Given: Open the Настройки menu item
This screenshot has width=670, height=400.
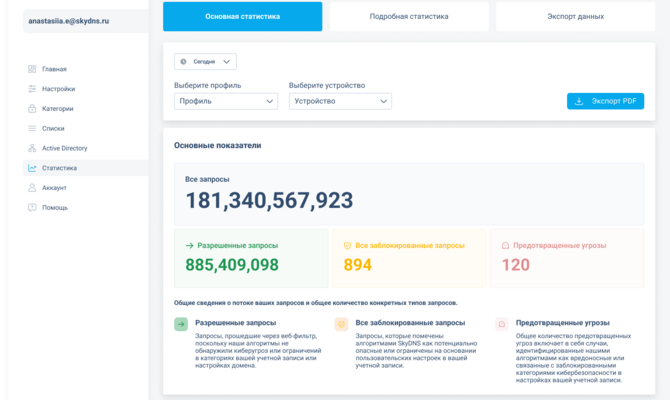Looking at the screenshot, I should click(58, 89).
